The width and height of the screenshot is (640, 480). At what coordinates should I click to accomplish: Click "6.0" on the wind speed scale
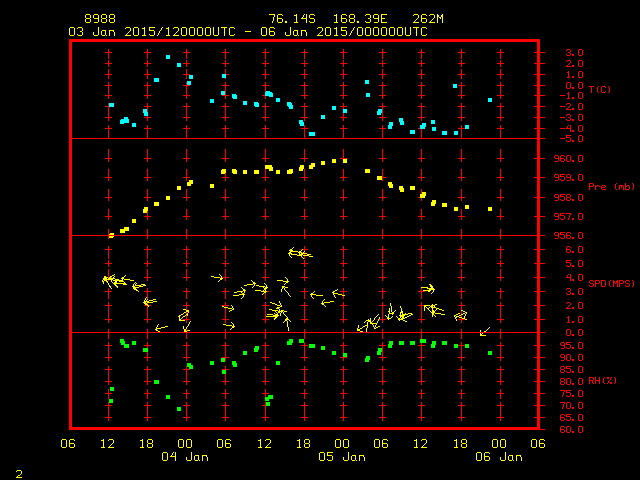pyautogui.click(x=575, y=250)
